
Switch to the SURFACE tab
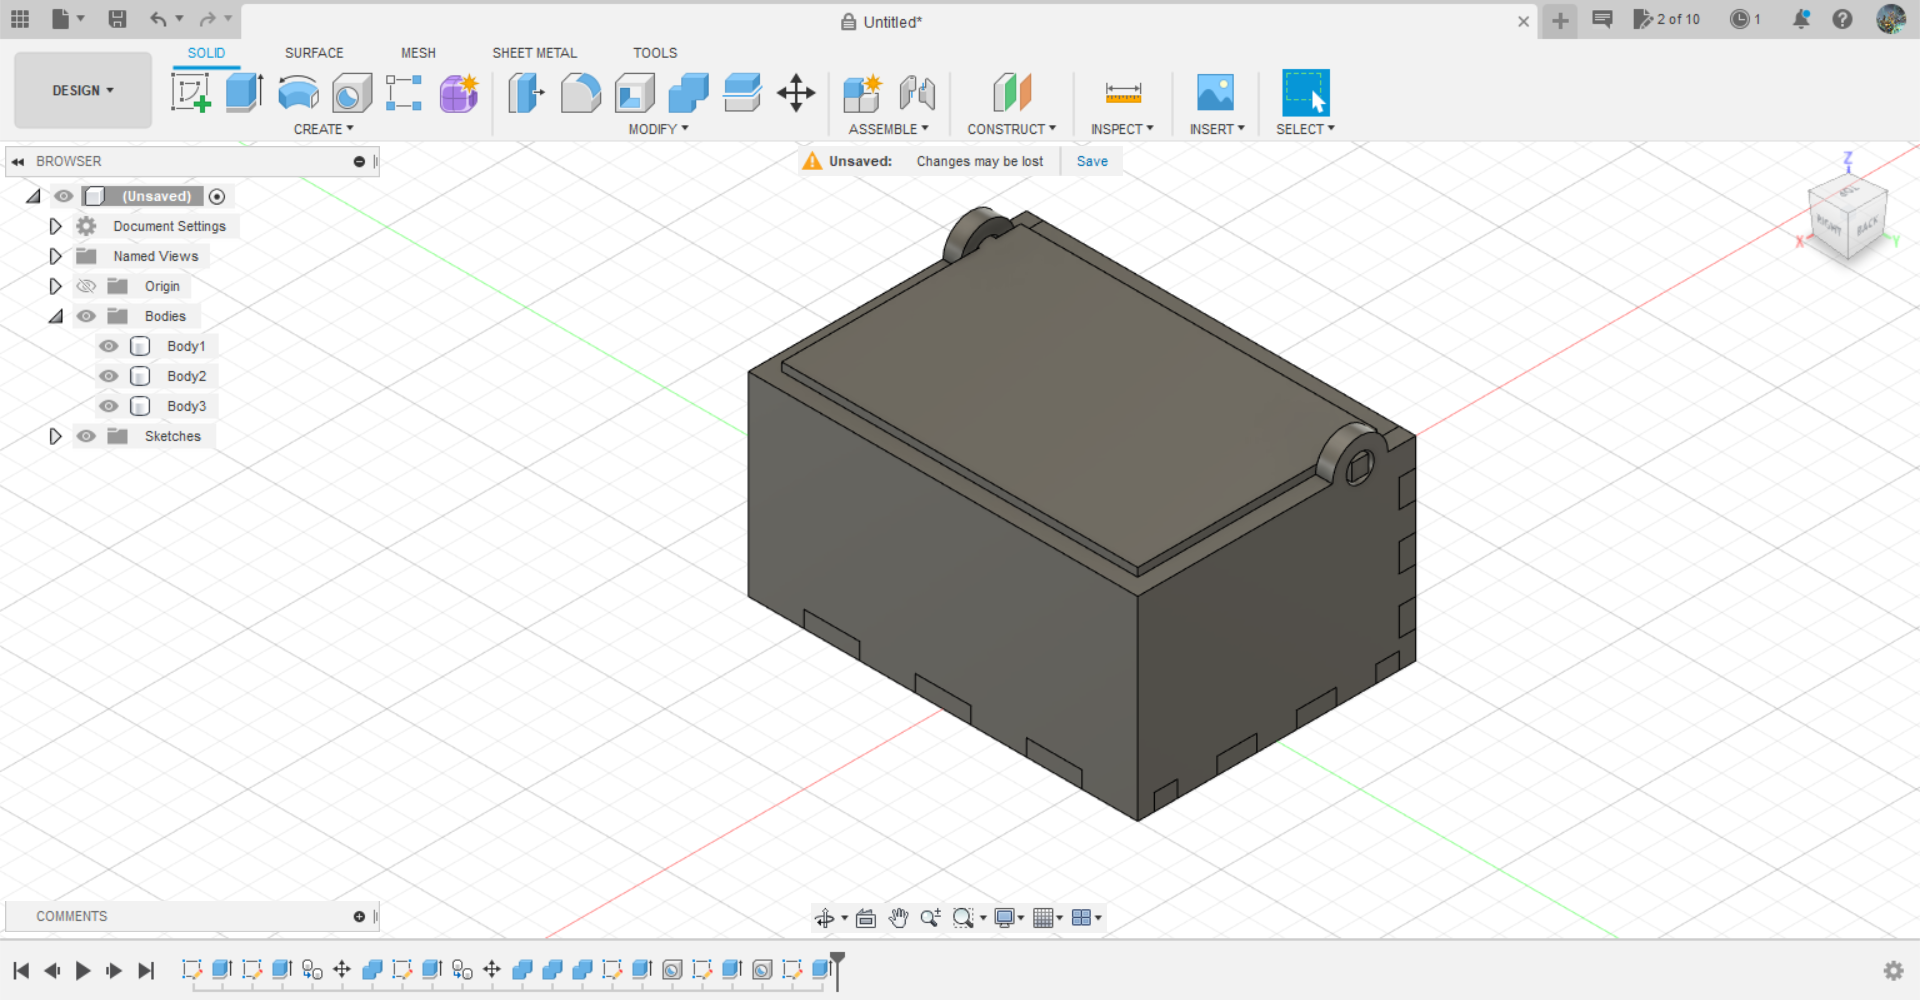pos(314,53)
